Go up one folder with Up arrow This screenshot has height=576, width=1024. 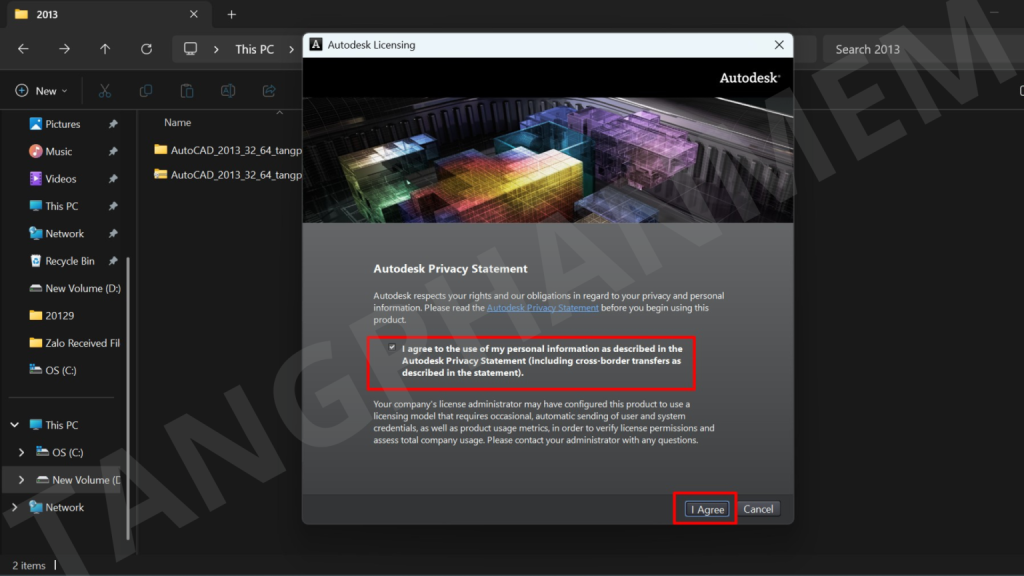[x=105, y=49]
